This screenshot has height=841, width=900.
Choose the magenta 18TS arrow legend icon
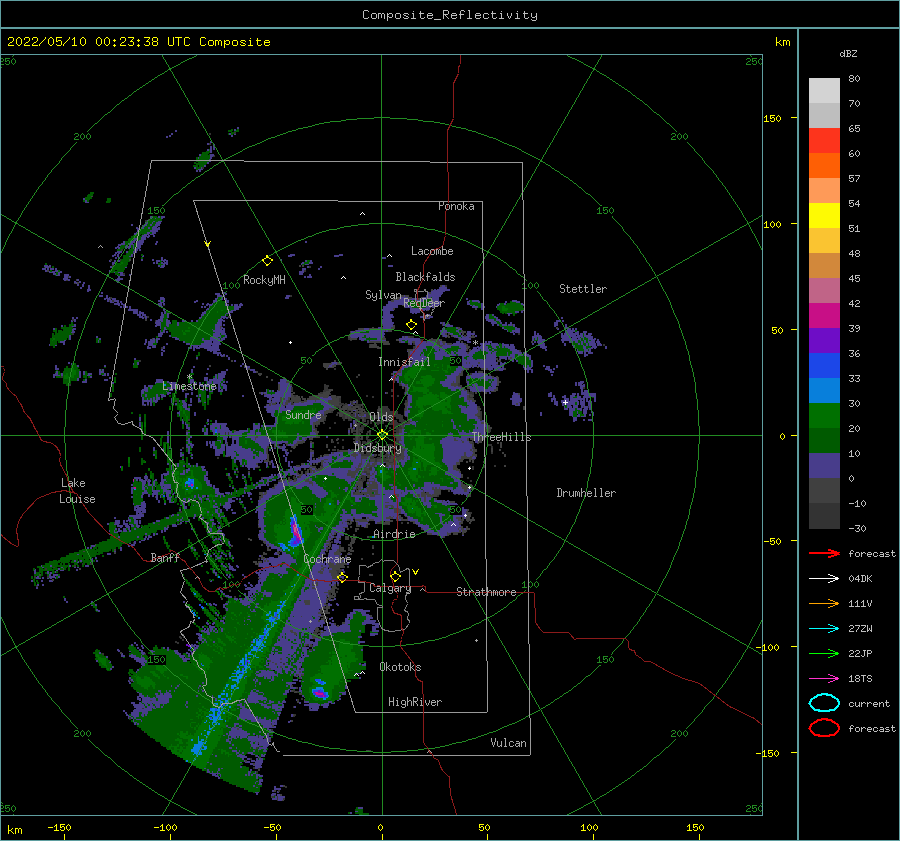pos(824,679)
